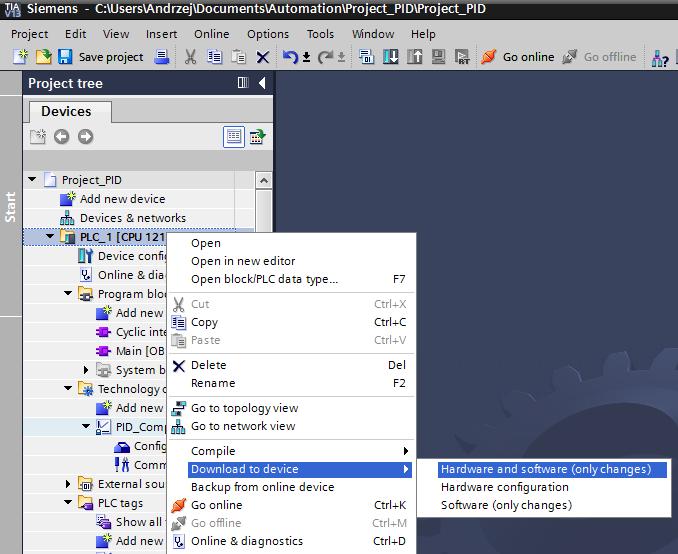
Task: Click the Copy toolbar icon
Action: [214, 57]
